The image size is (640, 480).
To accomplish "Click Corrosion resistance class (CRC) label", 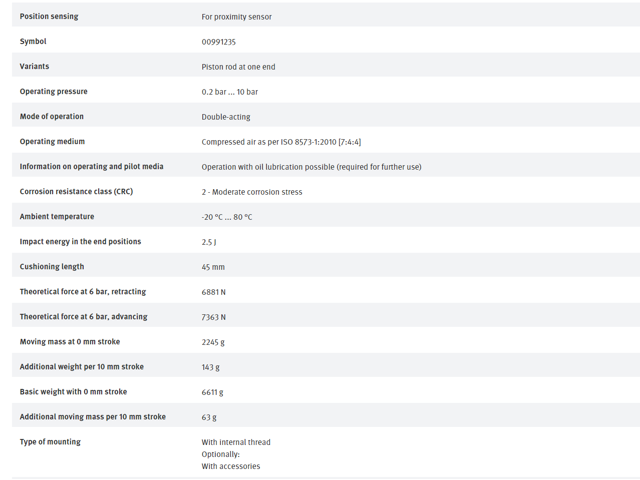I will click(76, 191).
